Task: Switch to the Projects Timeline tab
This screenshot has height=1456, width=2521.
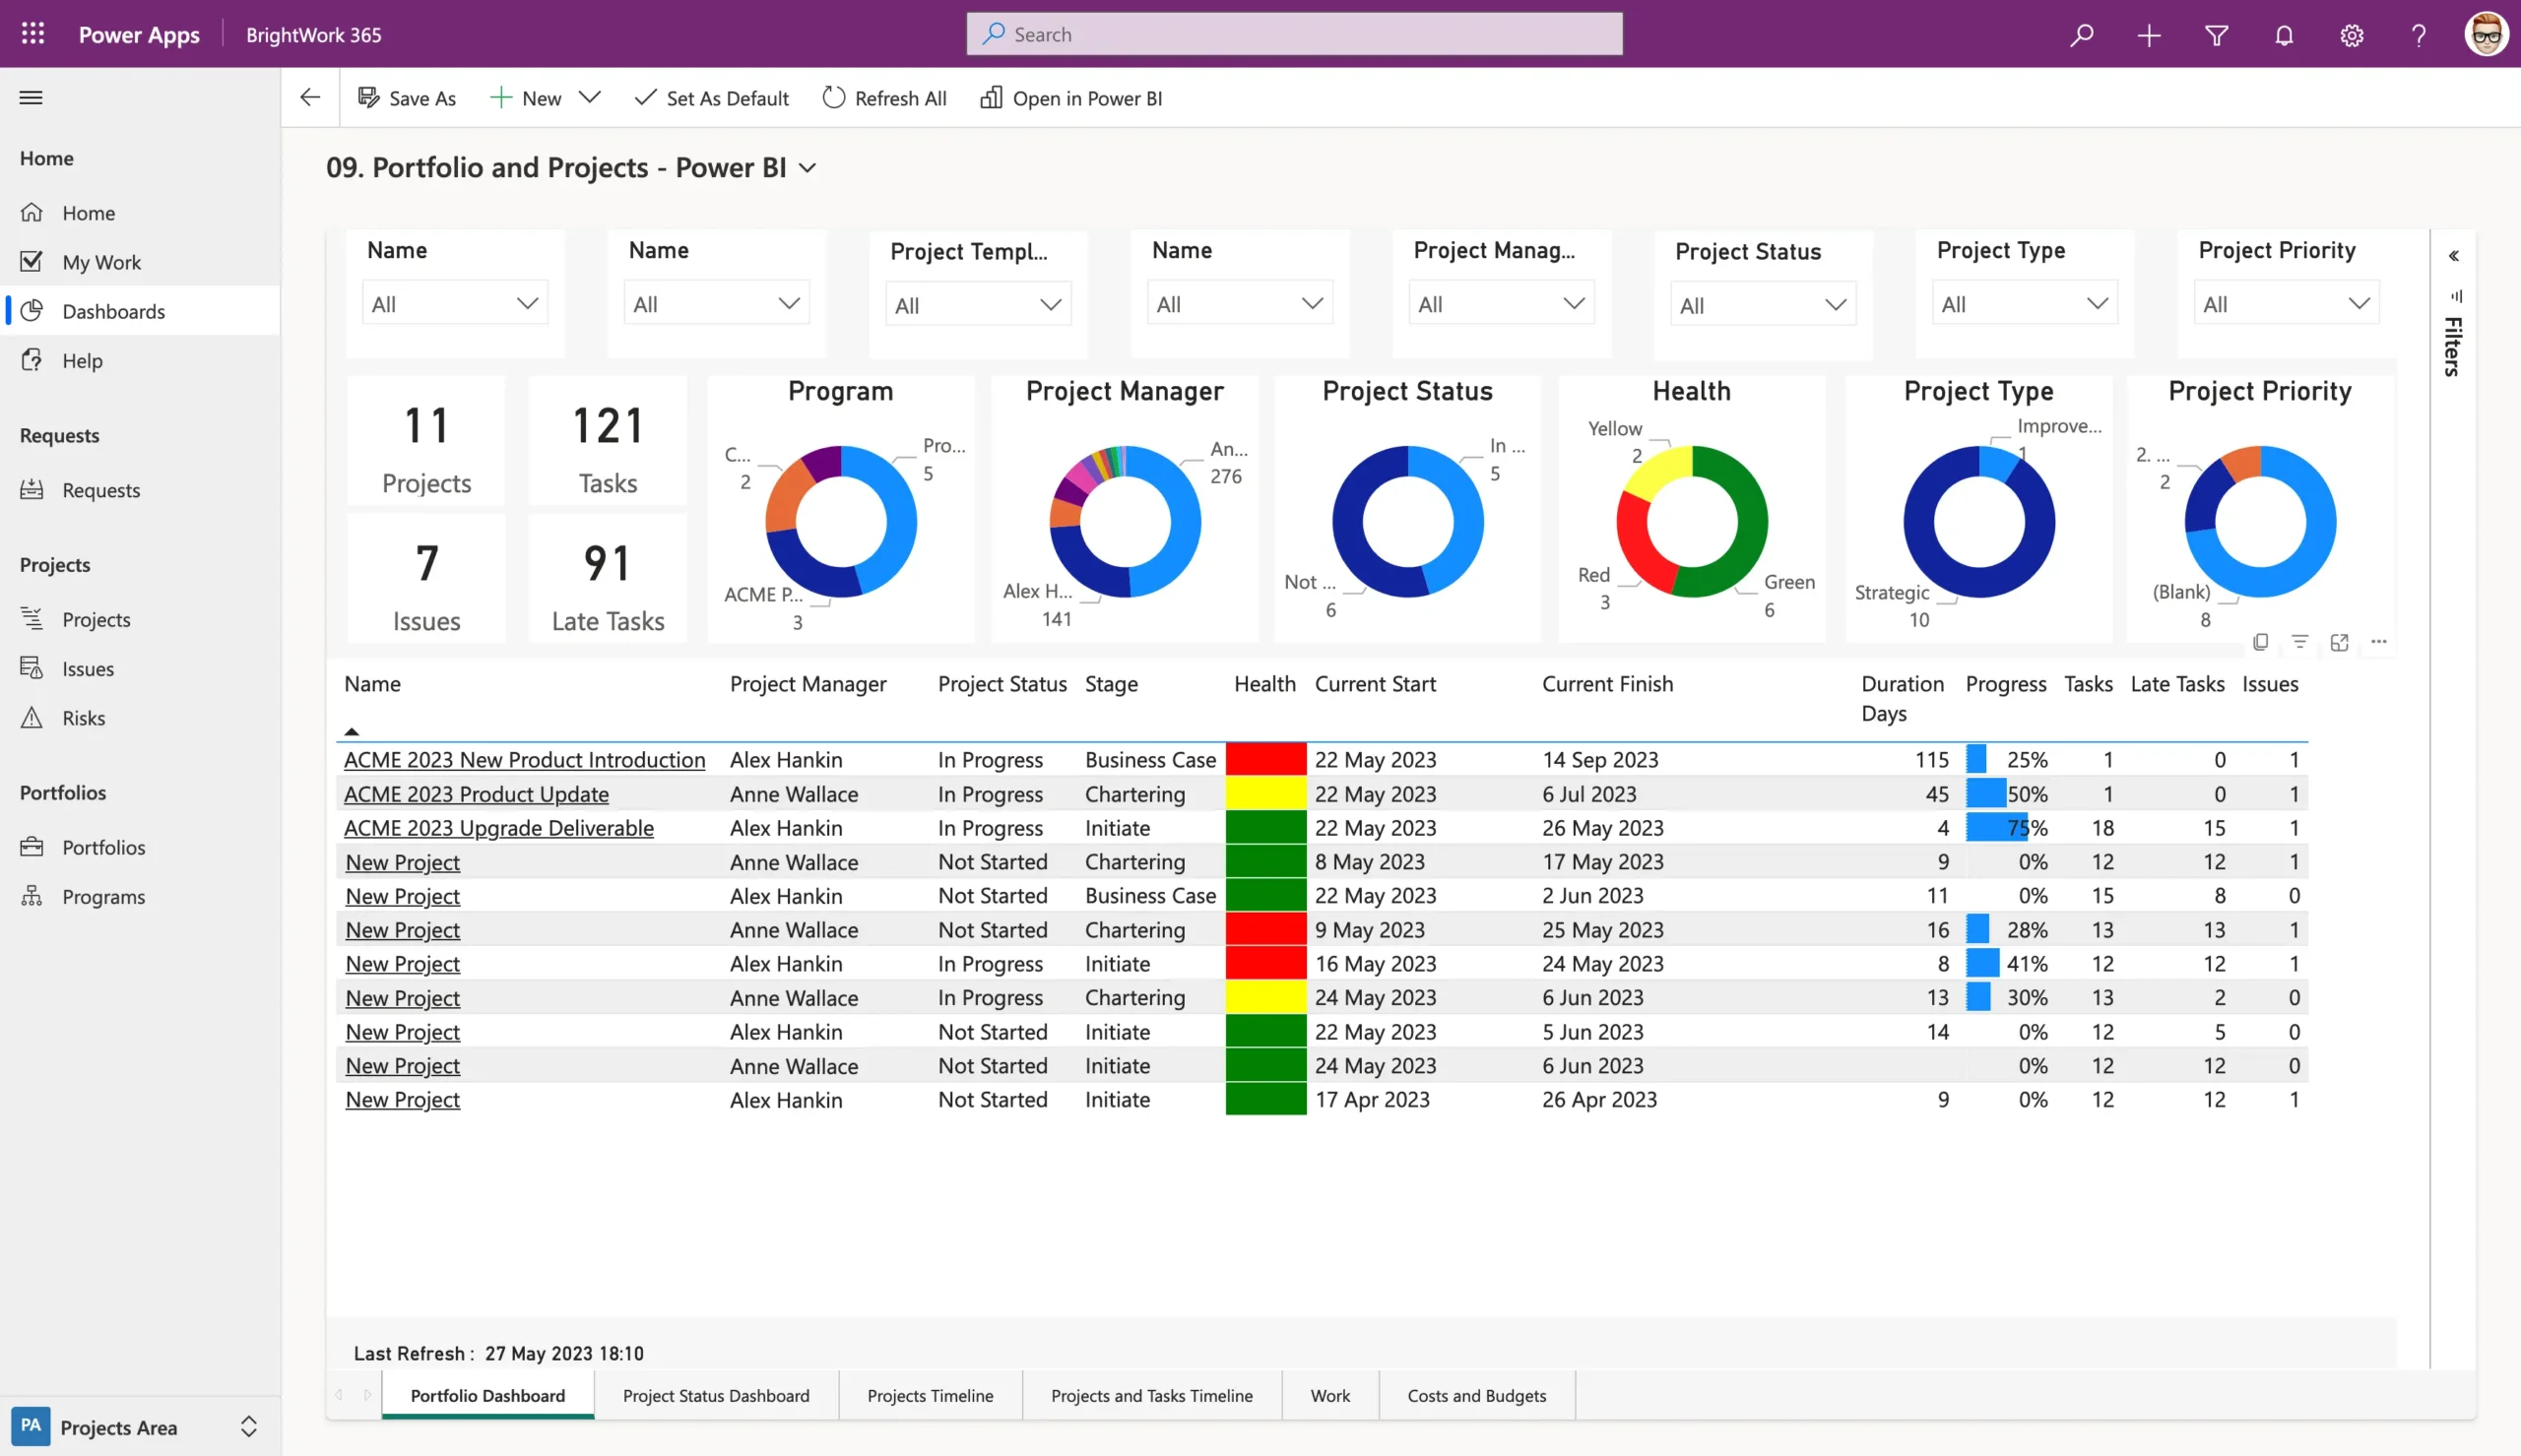Action: tap(930, 1394)
